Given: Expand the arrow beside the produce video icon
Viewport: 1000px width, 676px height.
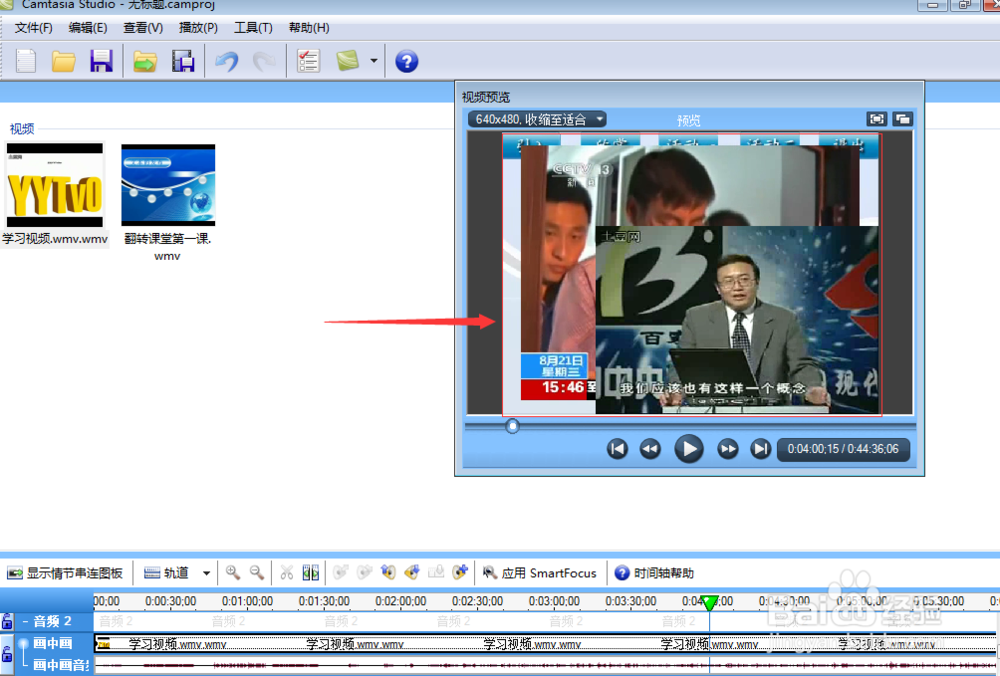Looking at the screenshot, I should [x=374, y=61].
